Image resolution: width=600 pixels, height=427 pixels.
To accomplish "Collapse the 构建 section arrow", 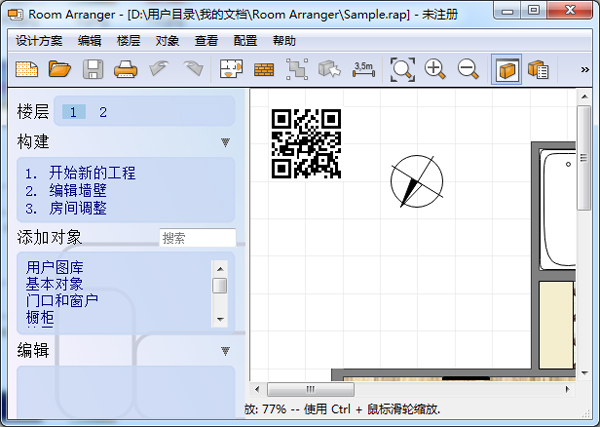I will [x=226, y=142].
